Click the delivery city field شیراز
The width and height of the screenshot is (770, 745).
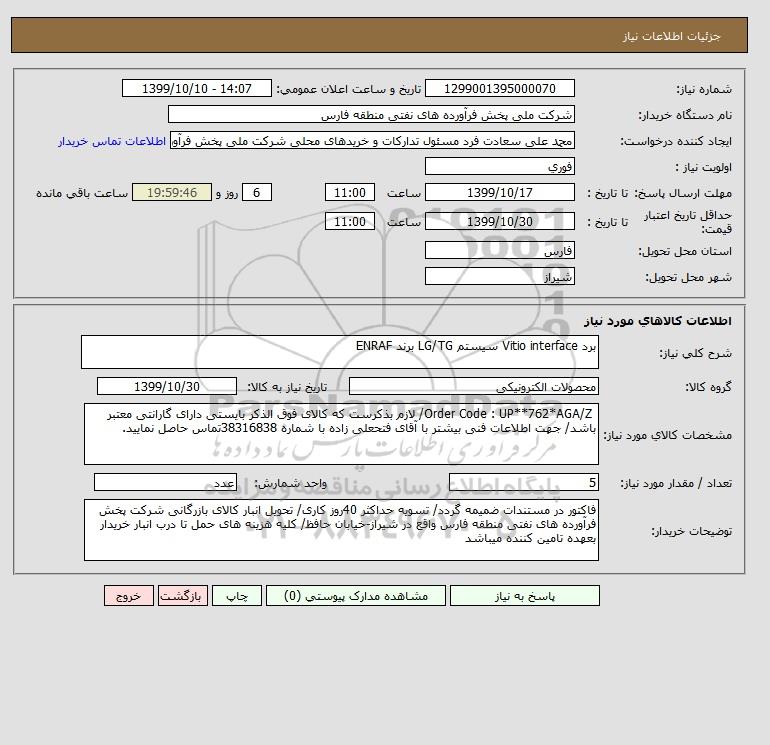coord(499,276)
